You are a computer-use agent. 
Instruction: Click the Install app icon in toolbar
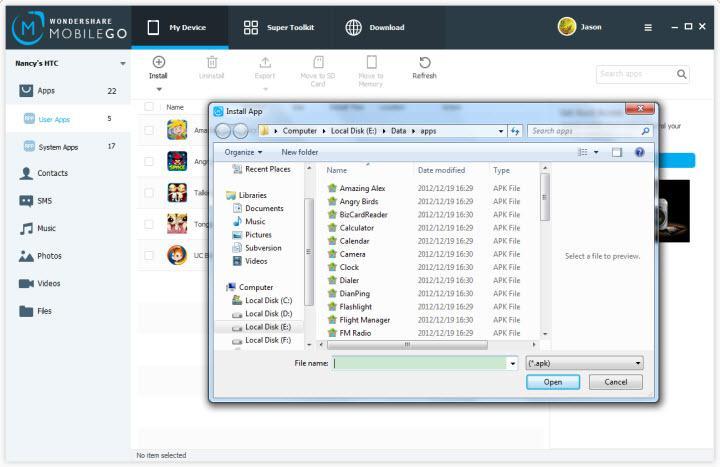[x=158, y=62]
